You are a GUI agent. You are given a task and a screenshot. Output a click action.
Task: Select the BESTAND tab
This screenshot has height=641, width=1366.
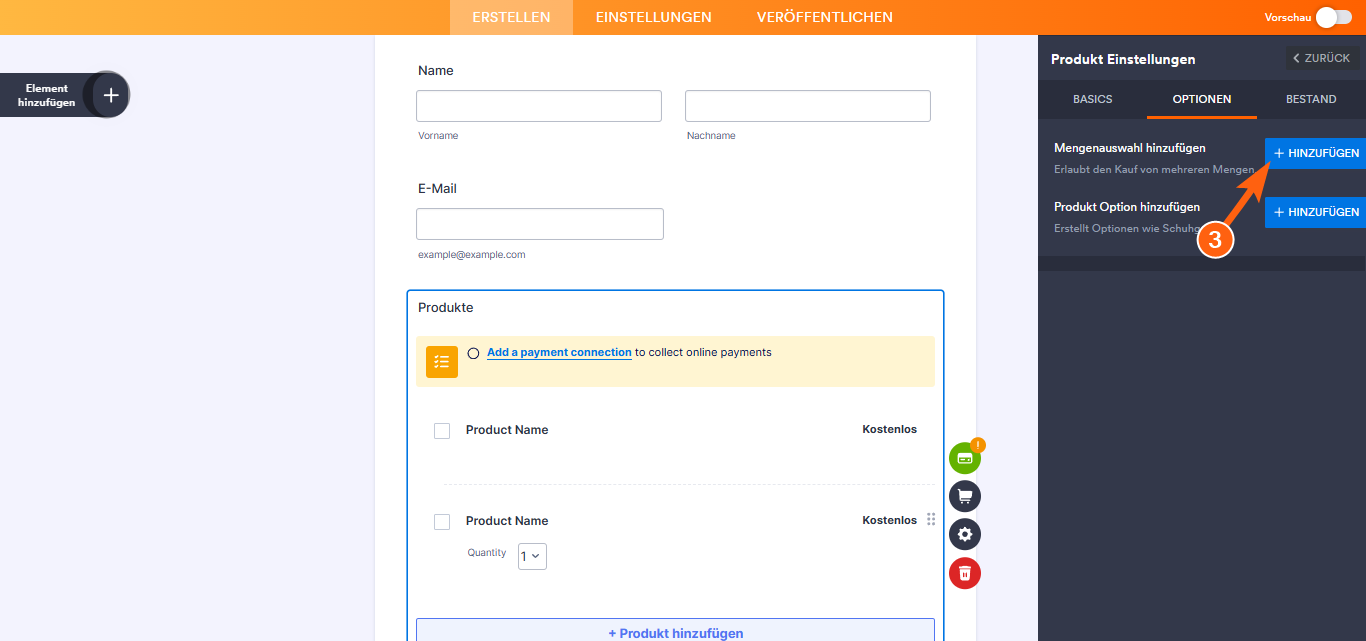tap(1311, 99)
